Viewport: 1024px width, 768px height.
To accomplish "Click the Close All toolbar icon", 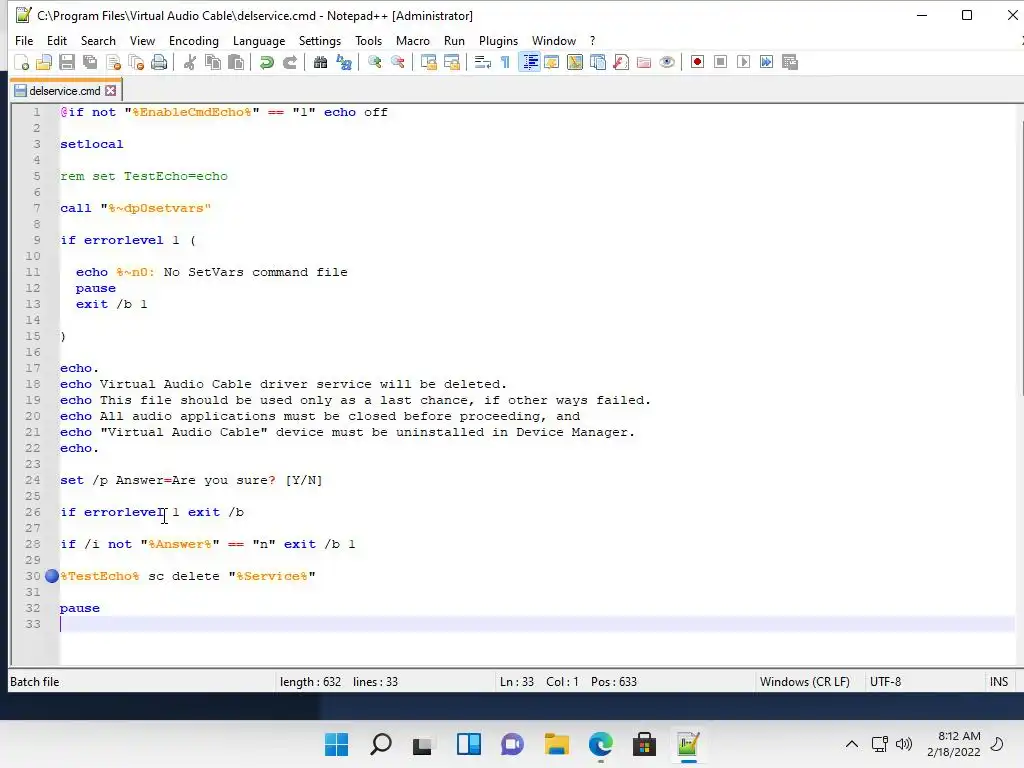I will pos(136,62).
